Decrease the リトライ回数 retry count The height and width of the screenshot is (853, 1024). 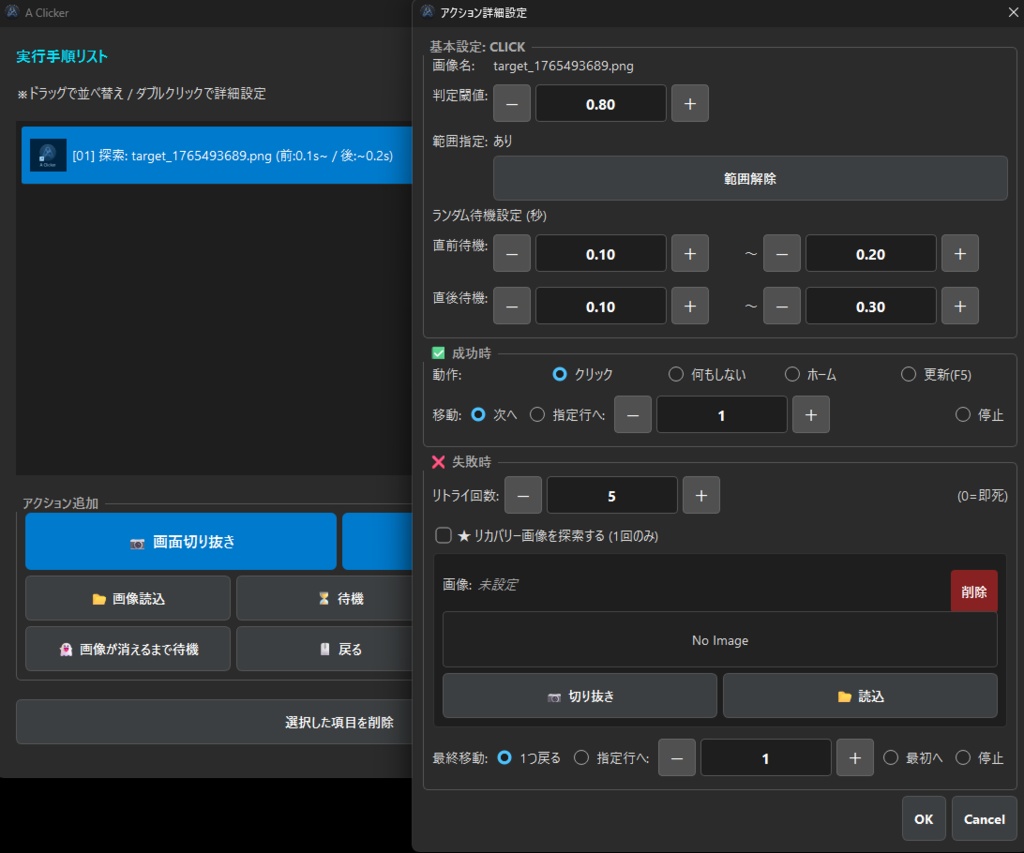tap(523, 495)
